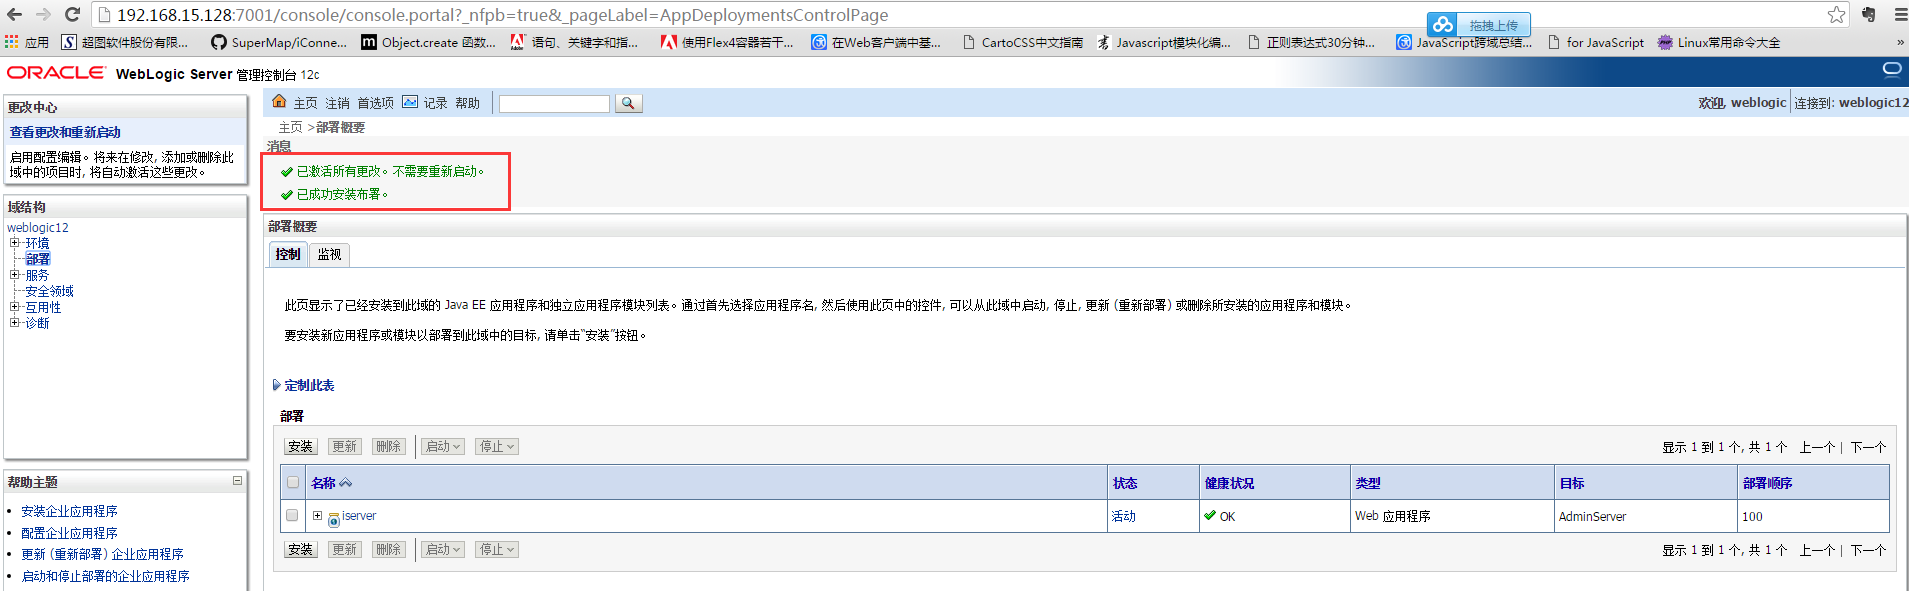Click the page icon in address bar
The image size is (1909, 591).
104,15
